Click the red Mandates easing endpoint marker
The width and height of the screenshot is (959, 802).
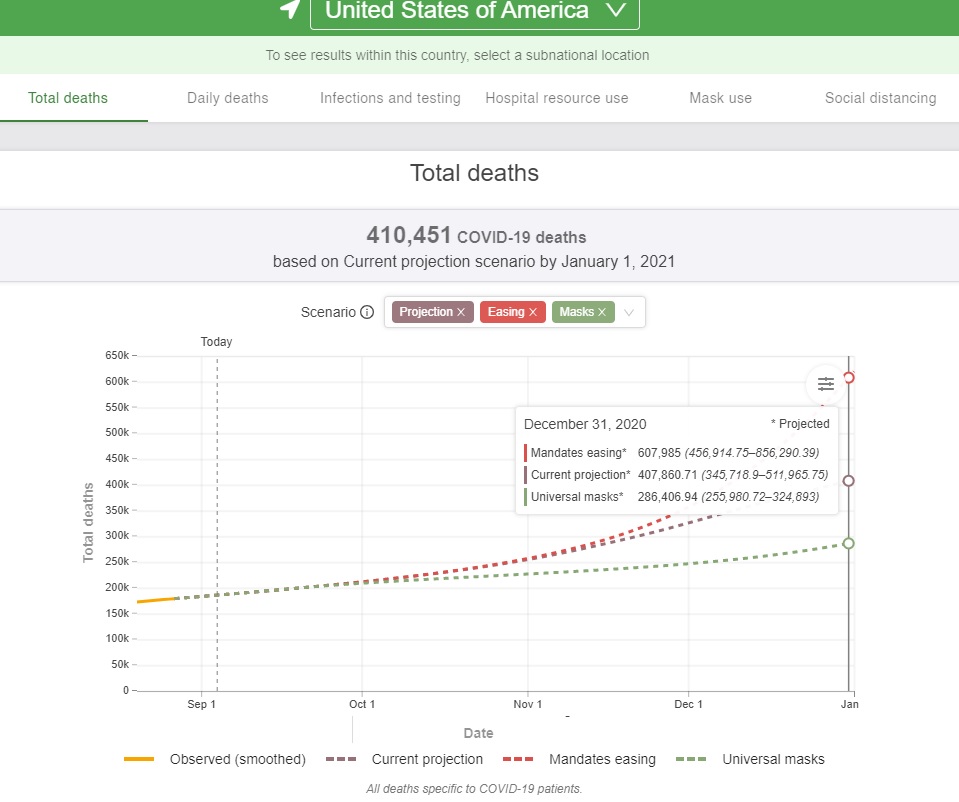coord(848,377)
